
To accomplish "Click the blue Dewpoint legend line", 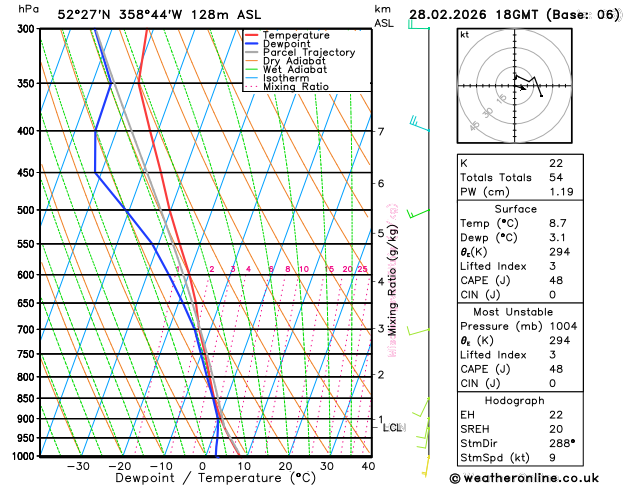I will tap(252, 44).
